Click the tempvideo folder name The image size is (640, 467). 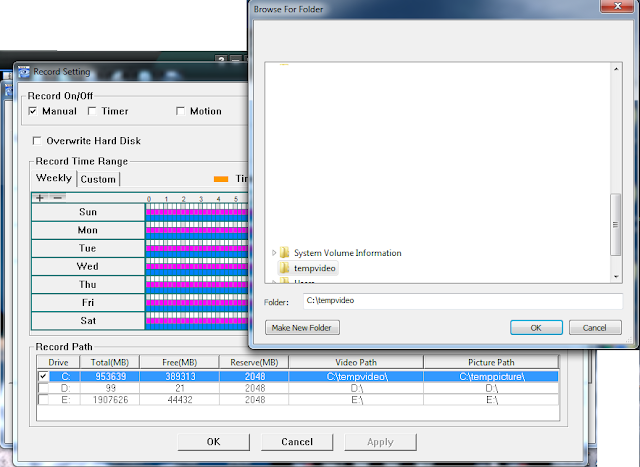coord(315,268)
